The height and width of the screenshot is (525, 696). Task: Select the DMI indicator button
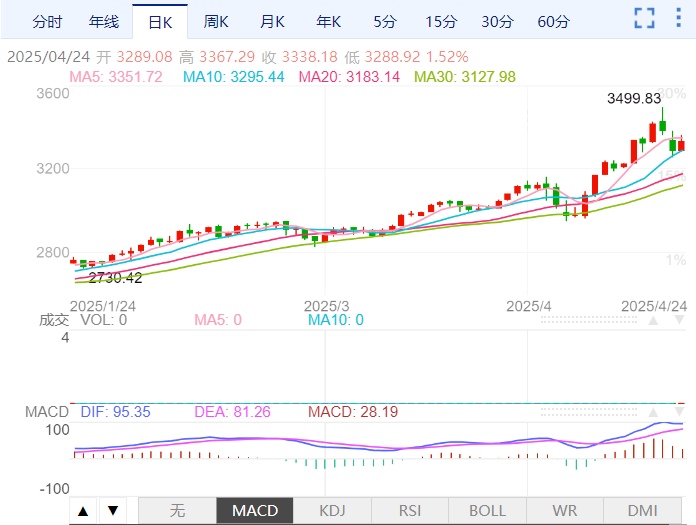(x=642, y=510)
